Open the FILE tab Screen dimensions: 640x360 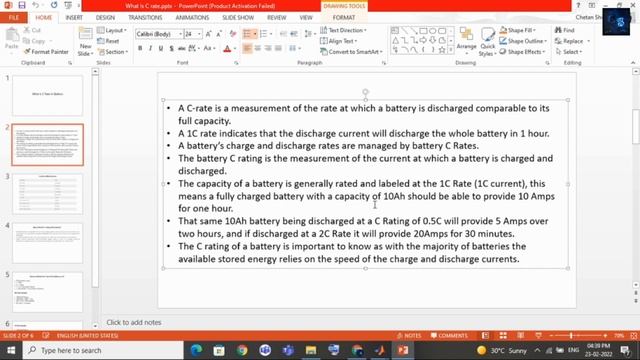tap(13, 18)
